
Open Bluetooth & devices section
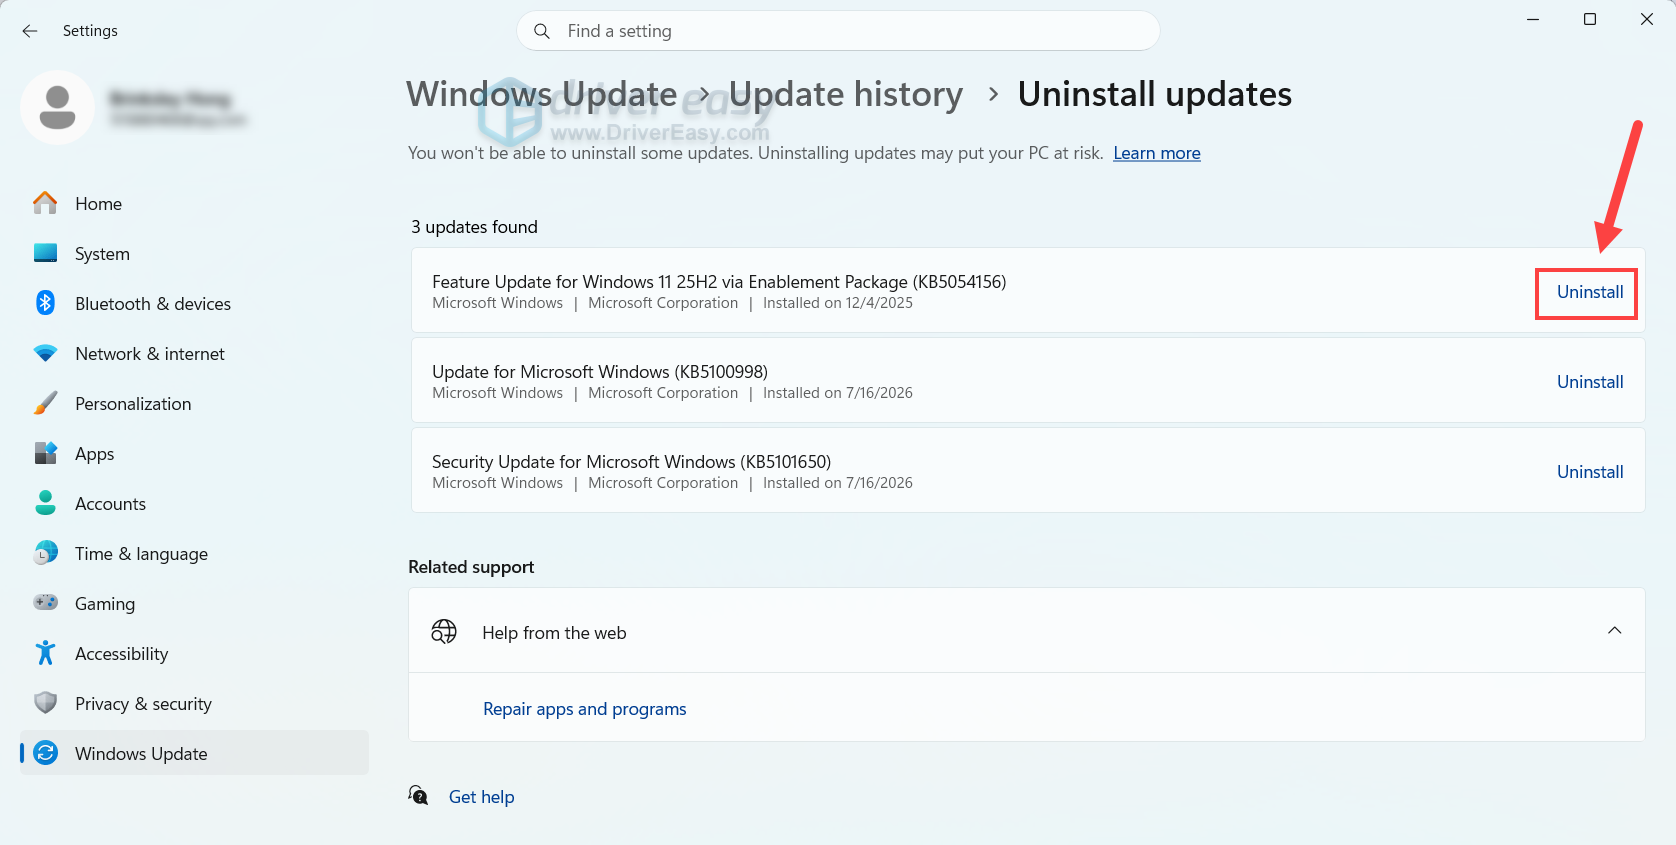[x=194, y=303]
